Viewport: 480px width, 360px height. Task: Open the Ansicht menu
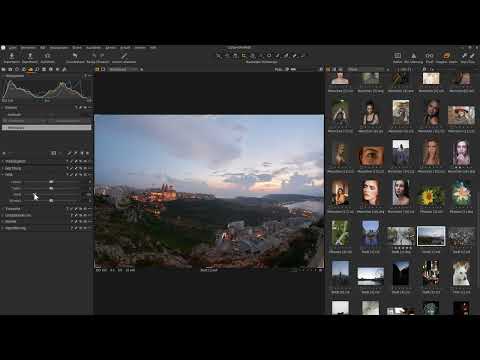(126, 48)
